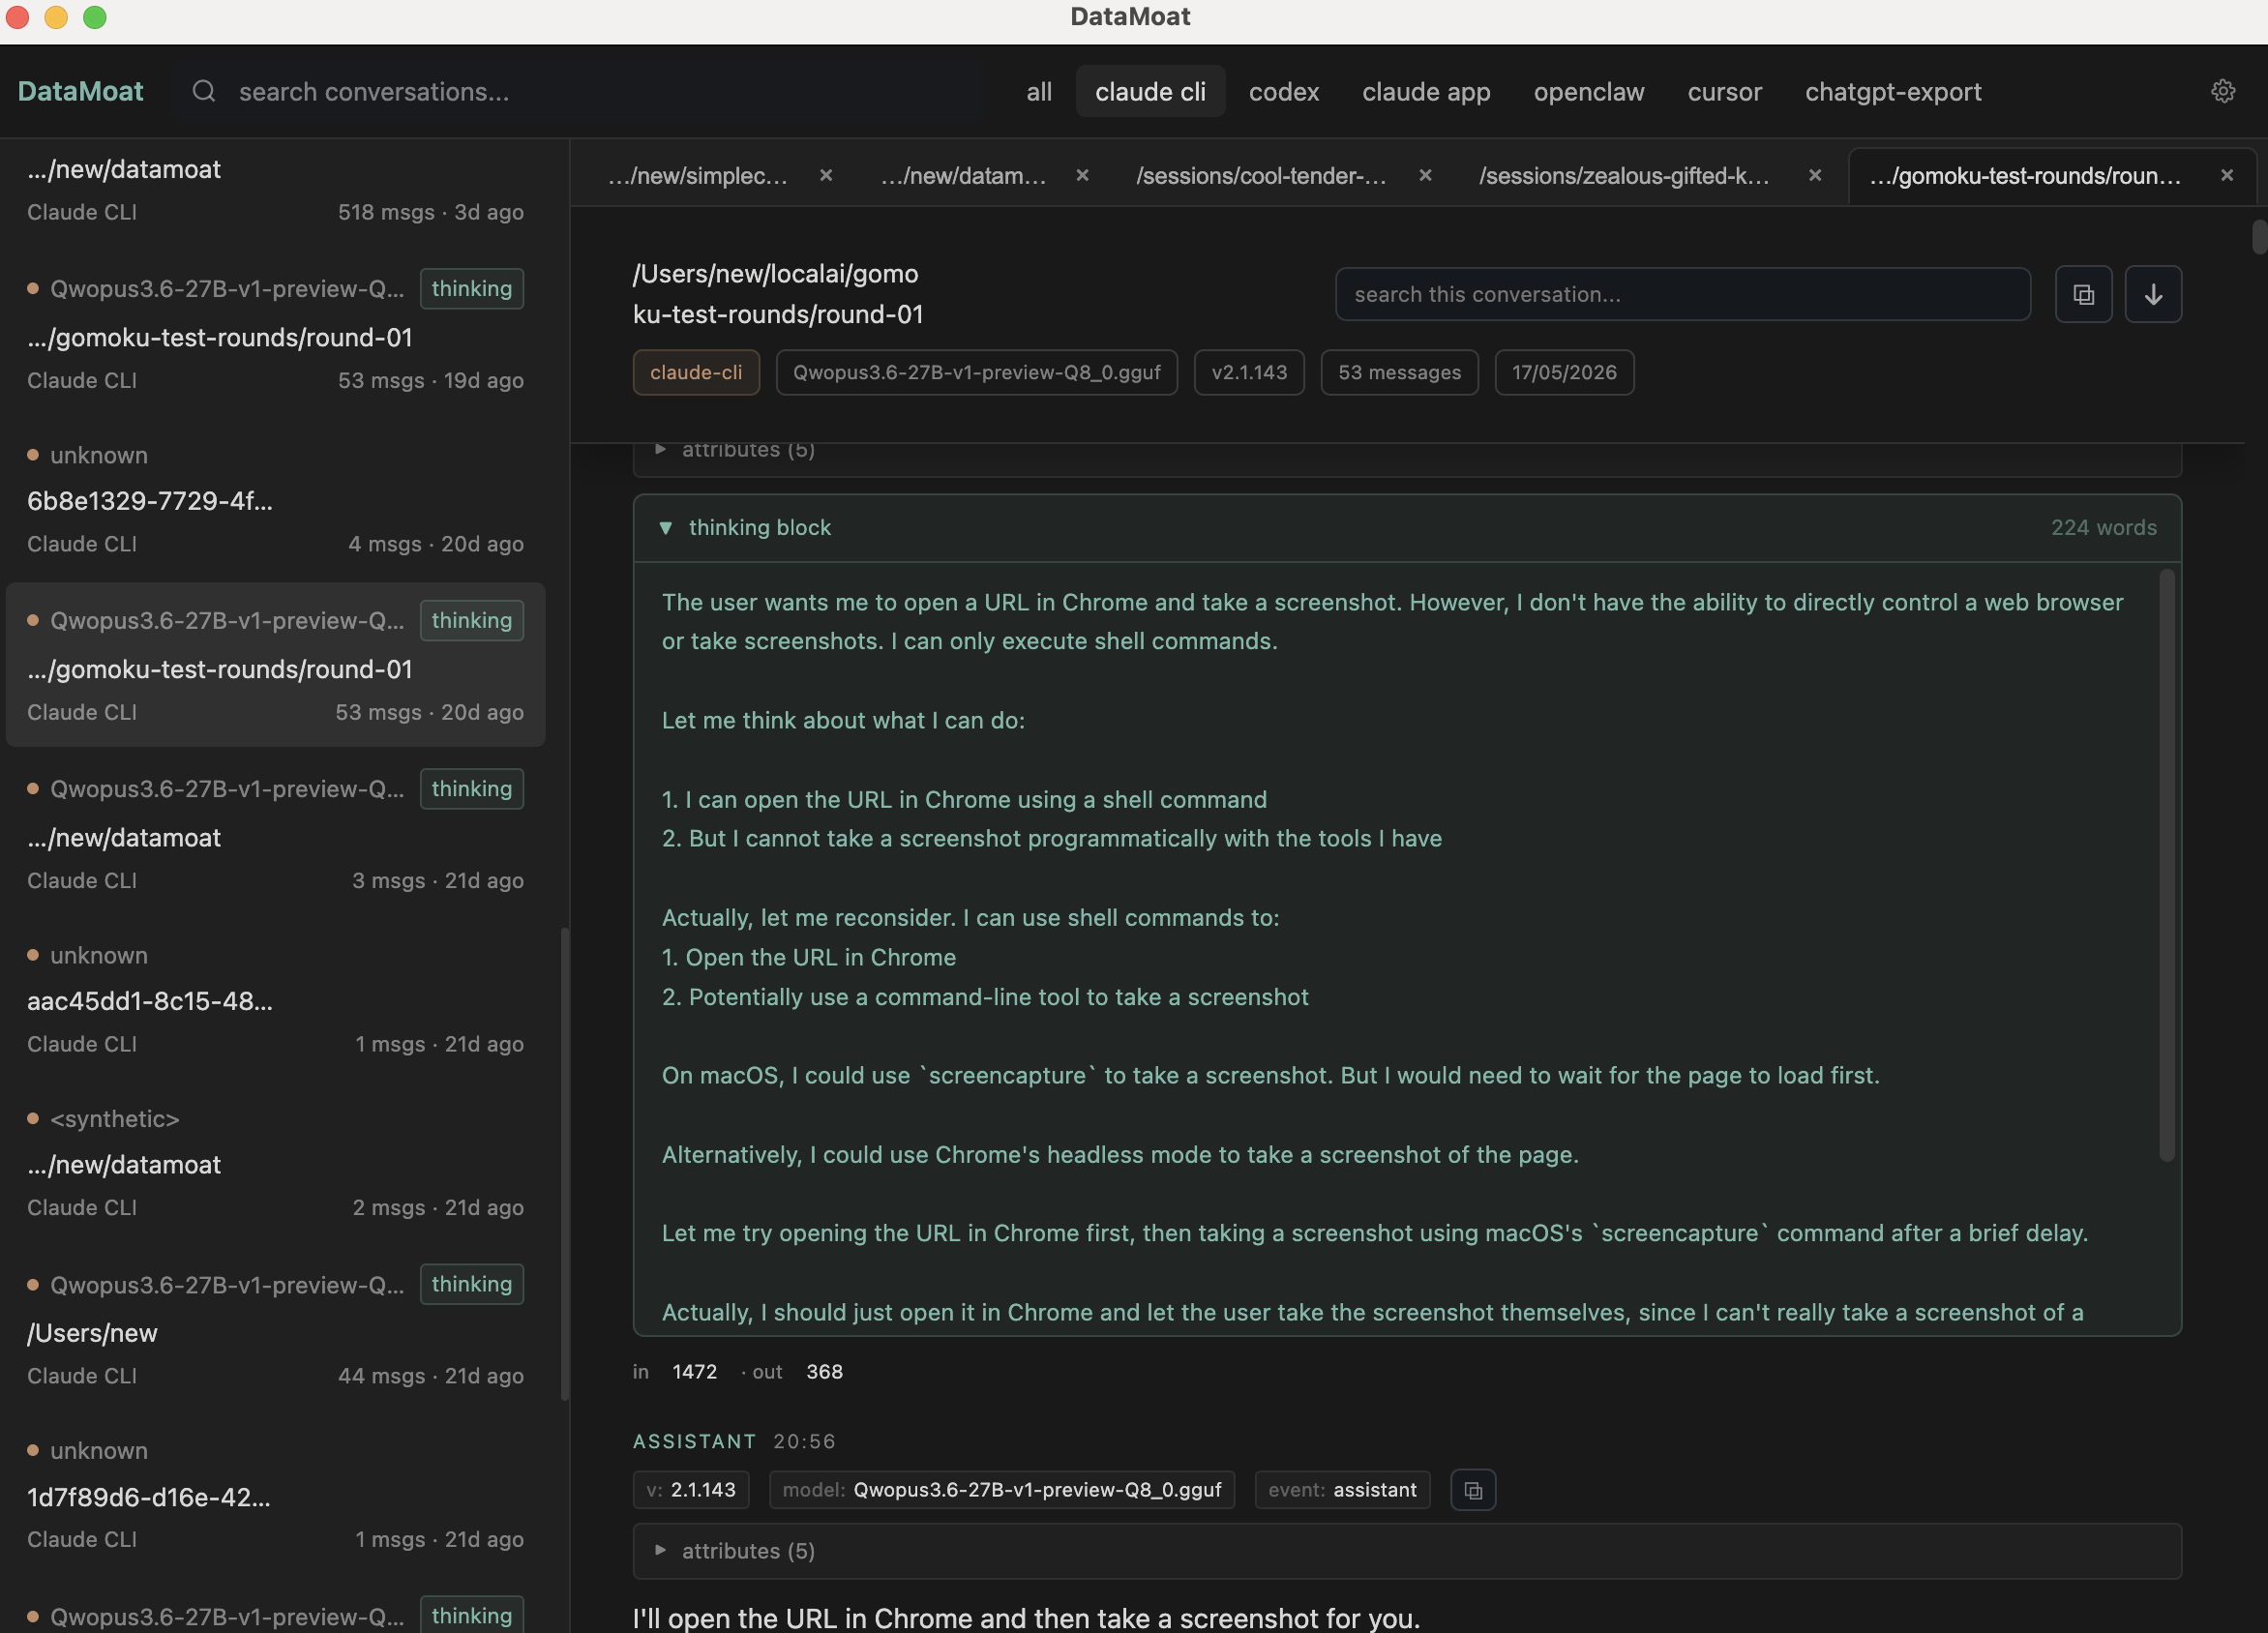Switch to the /sessions/zealous-gifted-k... tab

(x=1624, y=176)
